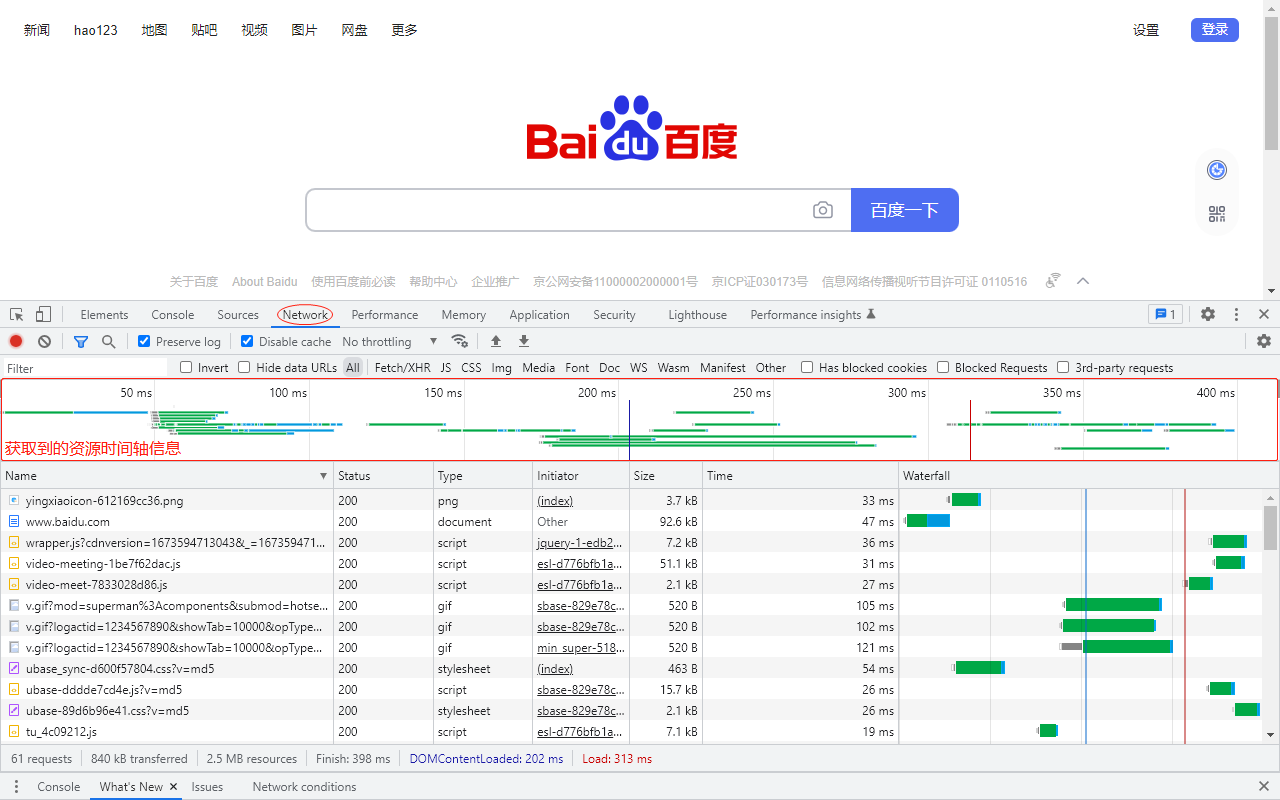Open the No throttling dropdown
Viewport: 1280px width, 800px height.
(390, 341)
